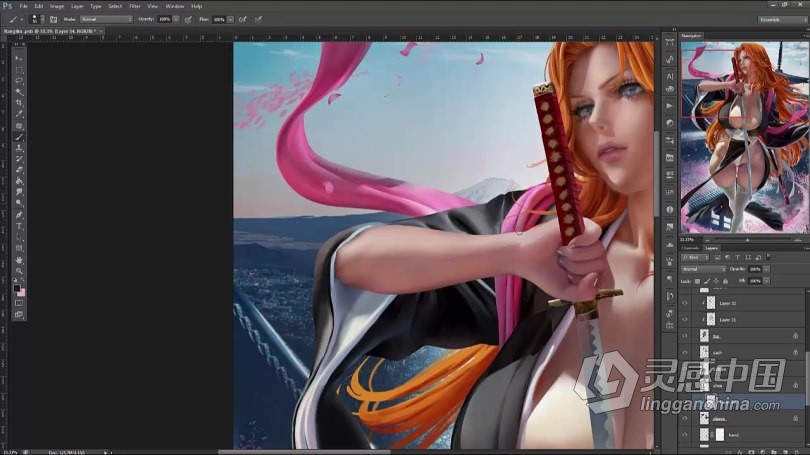This screenshot has width=810, height=455.
Task: Select the Path Selection tool
Action: (19, 238)
